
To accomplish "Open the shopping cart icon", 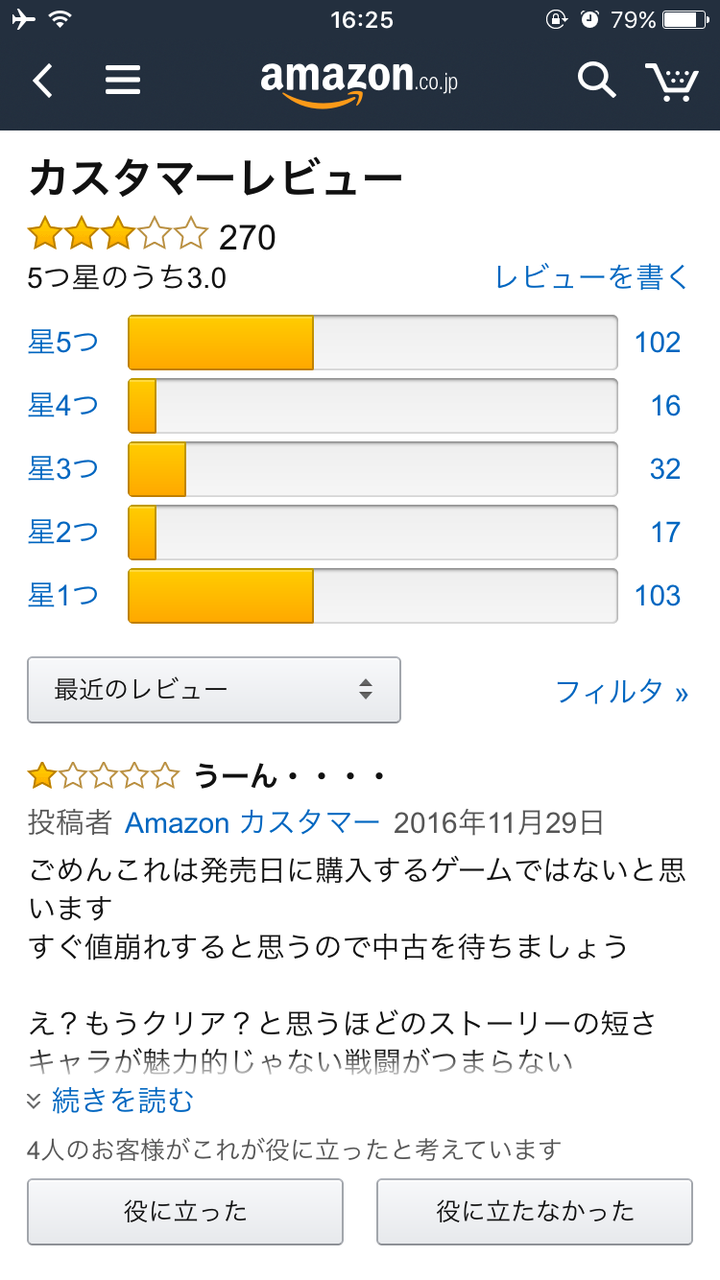I will 672,80.
